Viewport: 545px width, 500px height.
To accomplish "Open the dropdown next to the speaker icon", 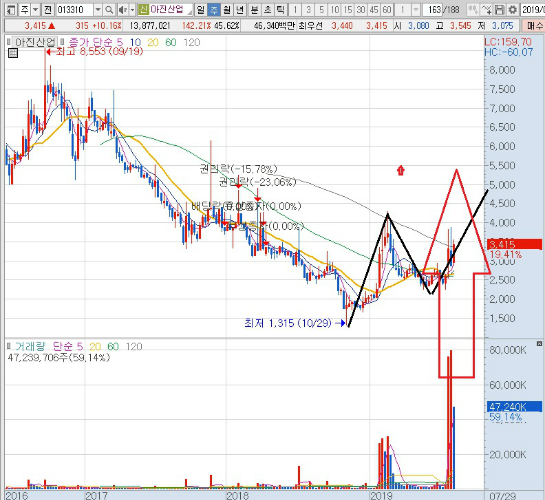I will pyautogui.click(x=132, y=10).
